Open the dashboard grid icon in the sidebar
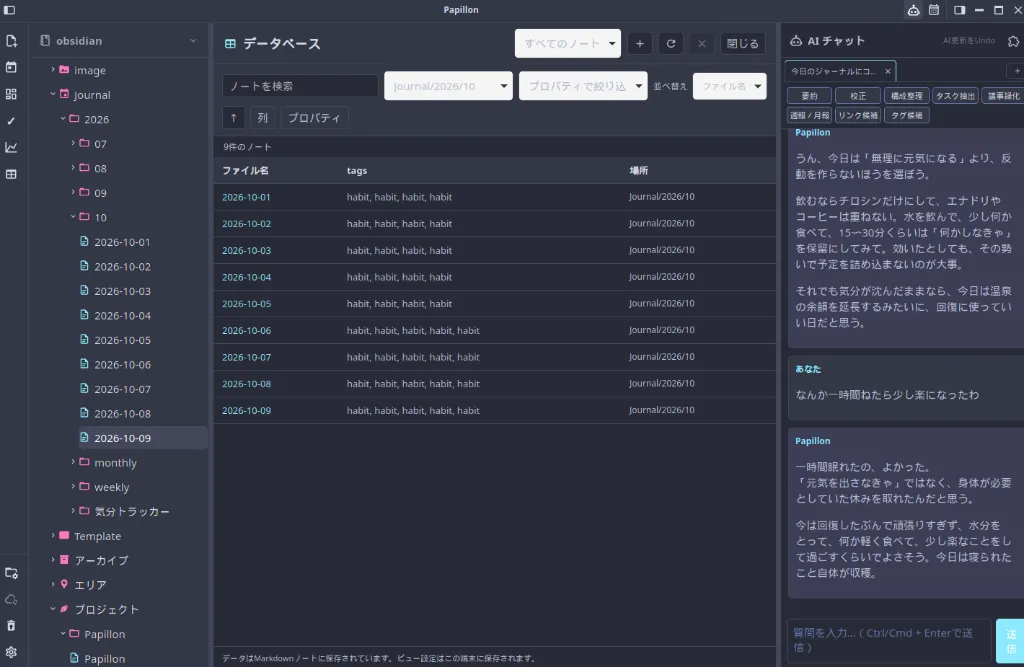This screenshot has height=667, width=1024. click(11, 94)
